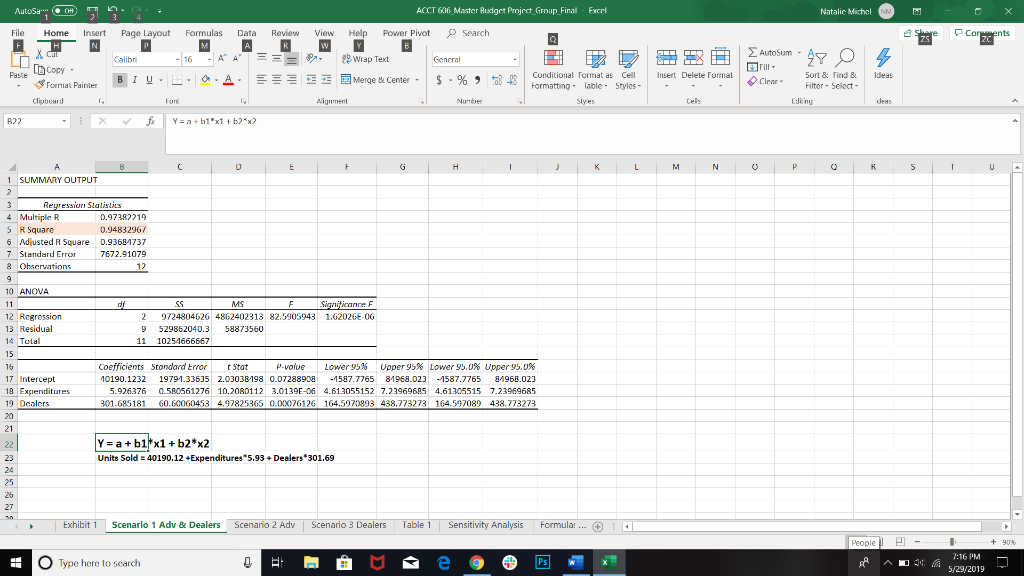Screen dimensions: 1024x576
Task: Open Find & Select
Action: pos(844,69)
